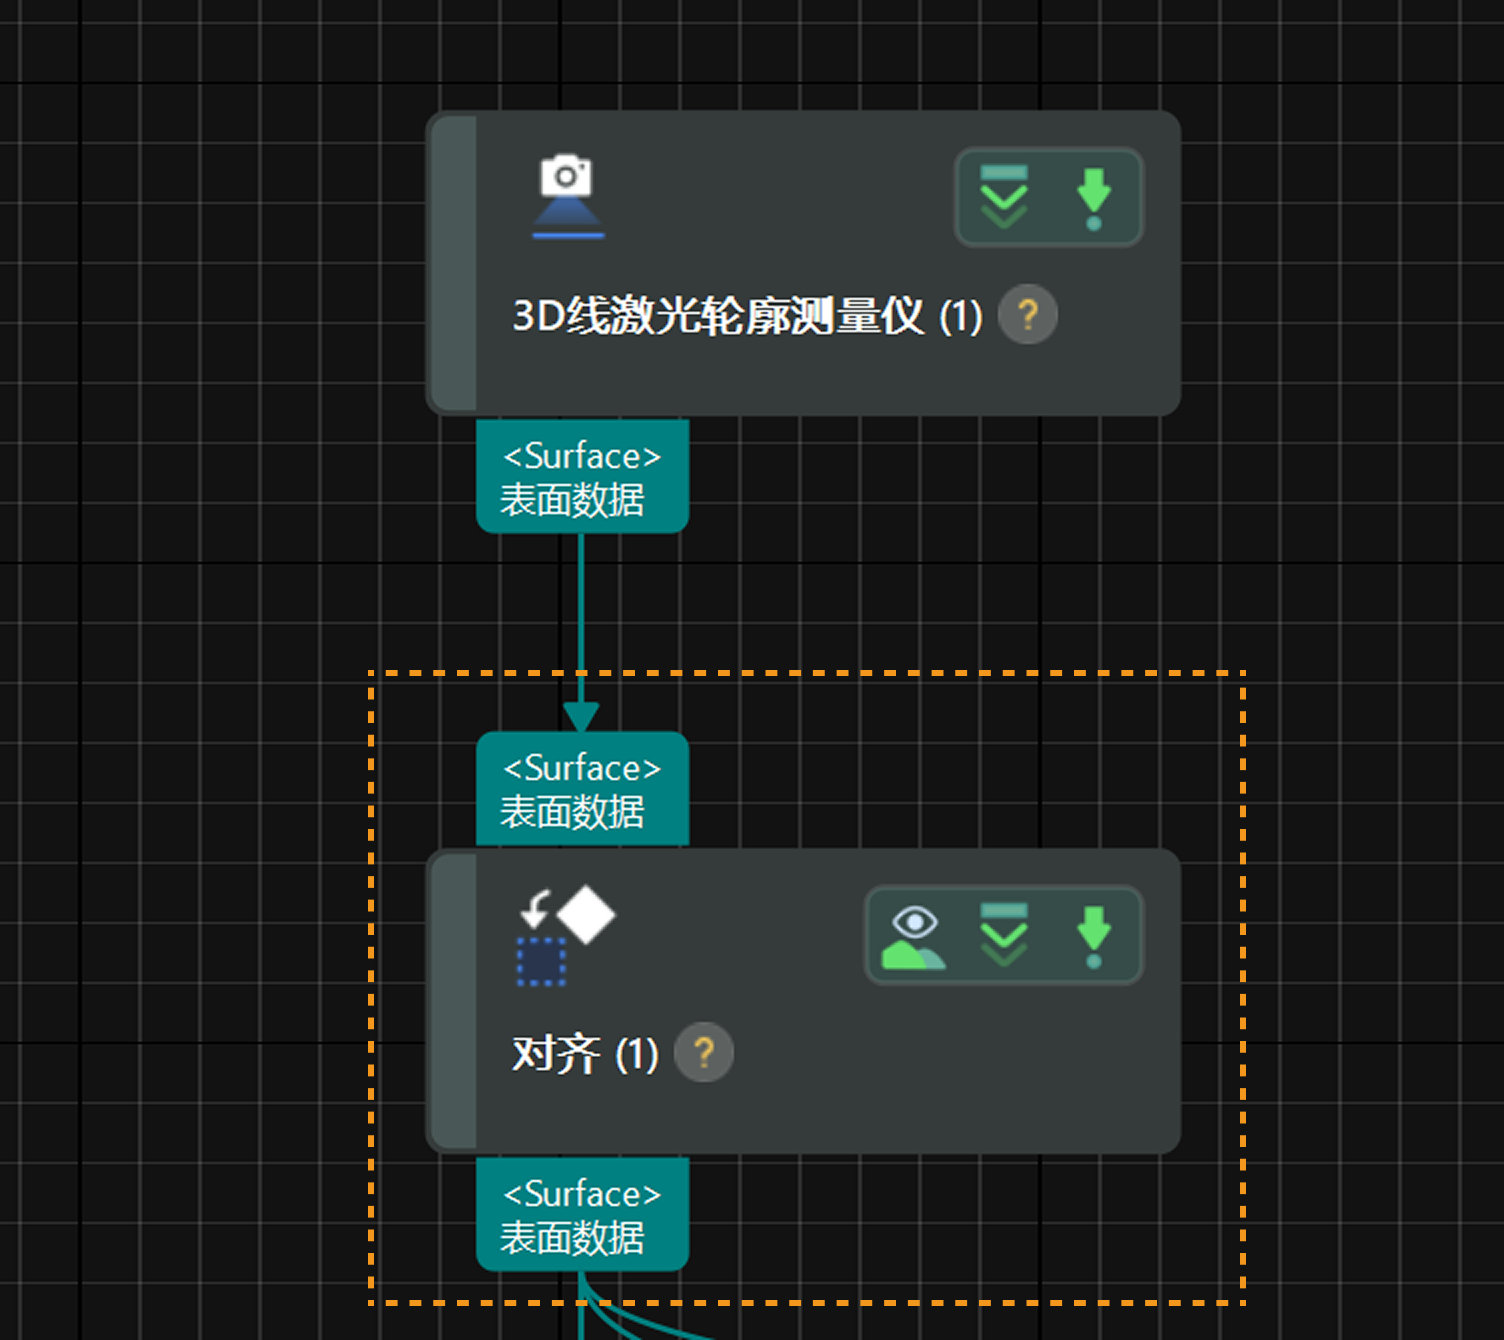Click the green down-arrow icon on the 3D线激光轮廓测量仪 node

[x=1093, y=197]
